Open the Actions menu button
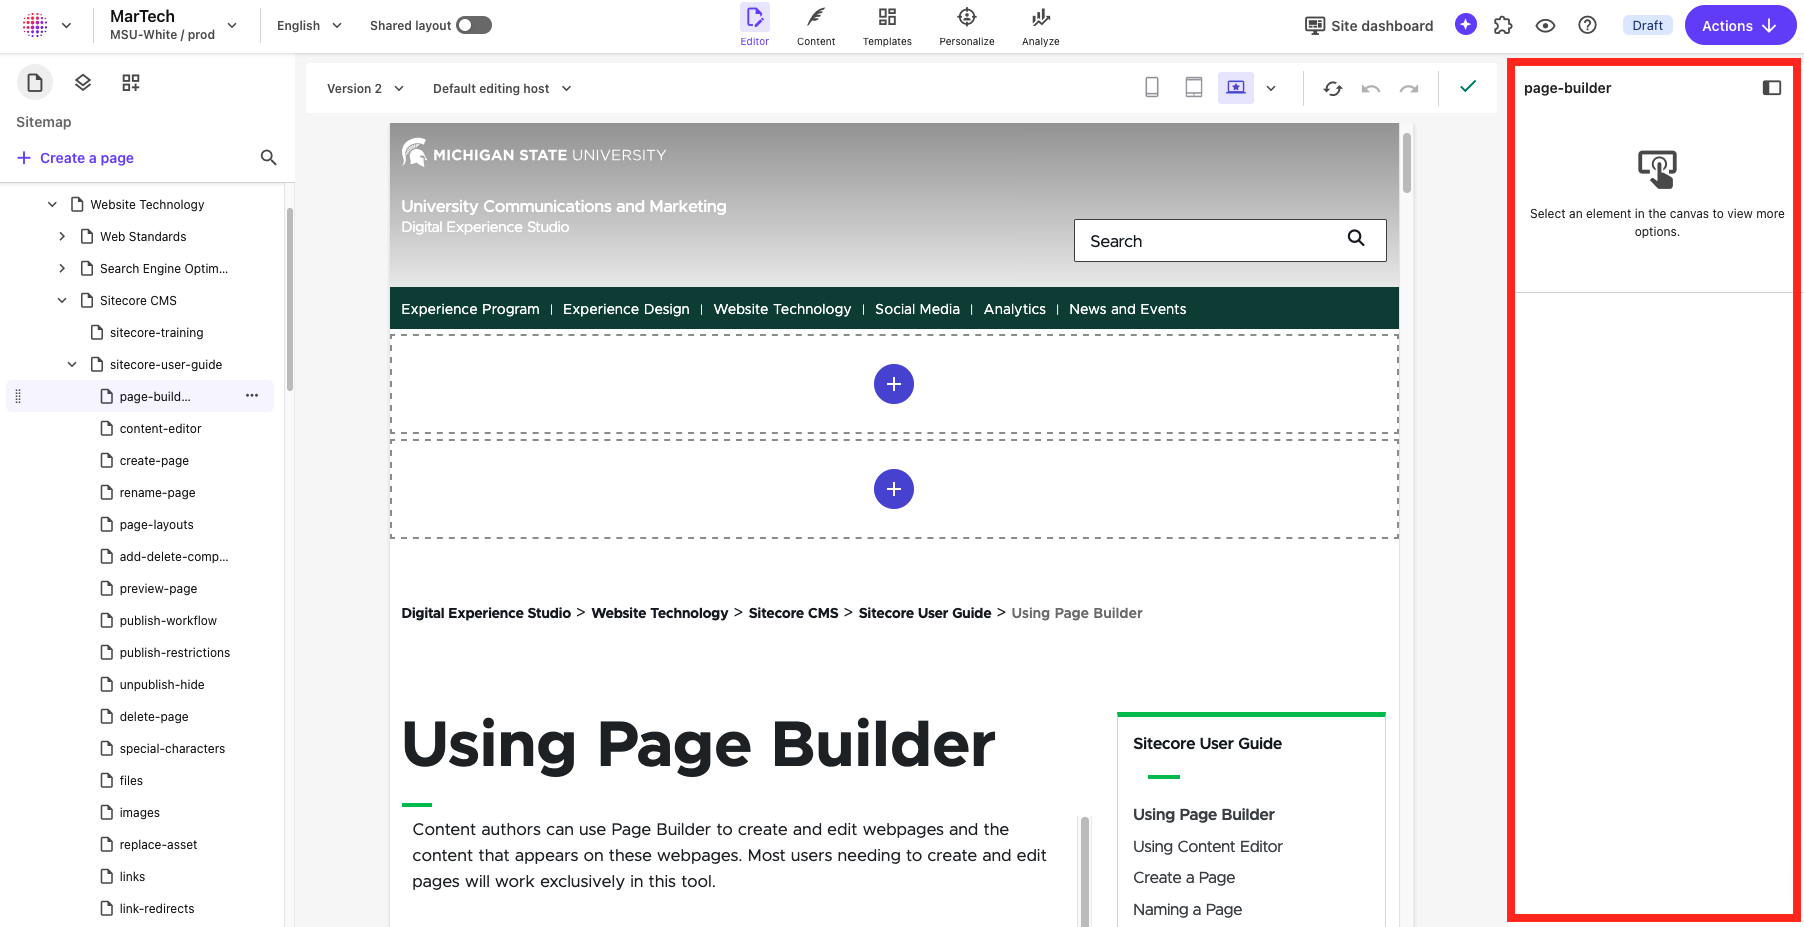 click(x=1740, y=25)
